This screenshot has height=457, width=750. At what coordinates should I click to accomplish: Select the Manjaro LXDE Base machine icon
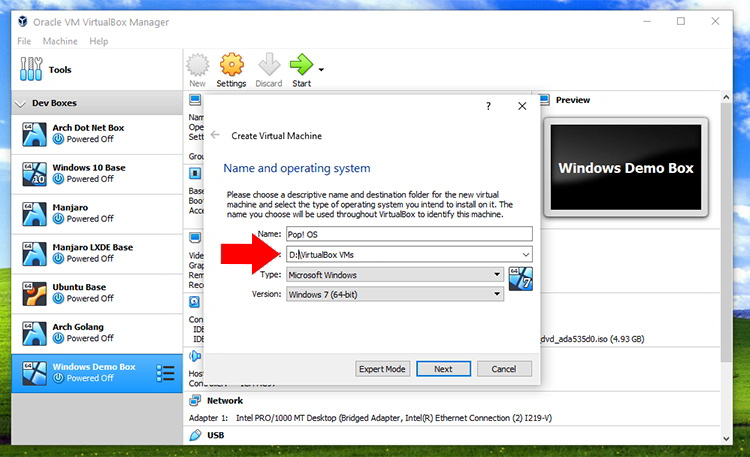34,253
